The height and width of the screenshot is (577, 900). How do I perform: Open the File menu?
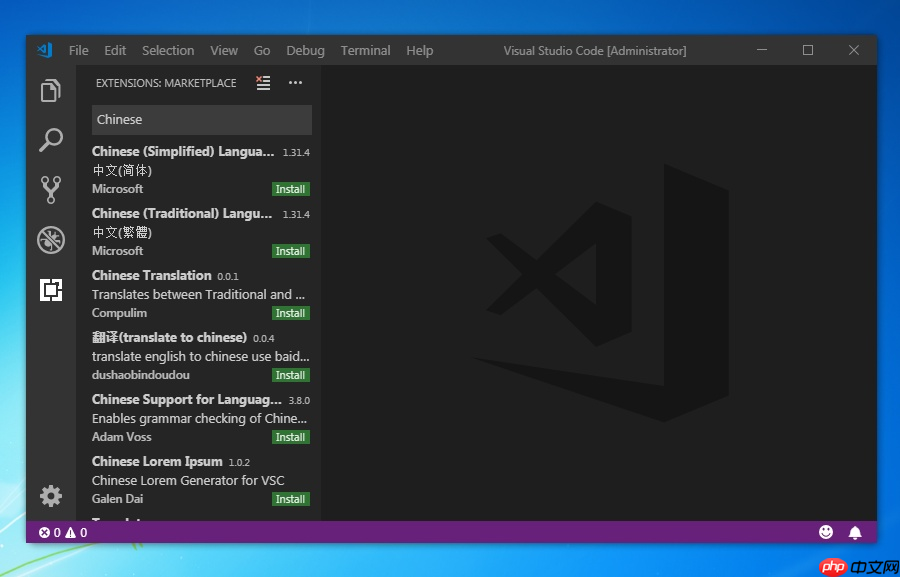tap(78, 50)
